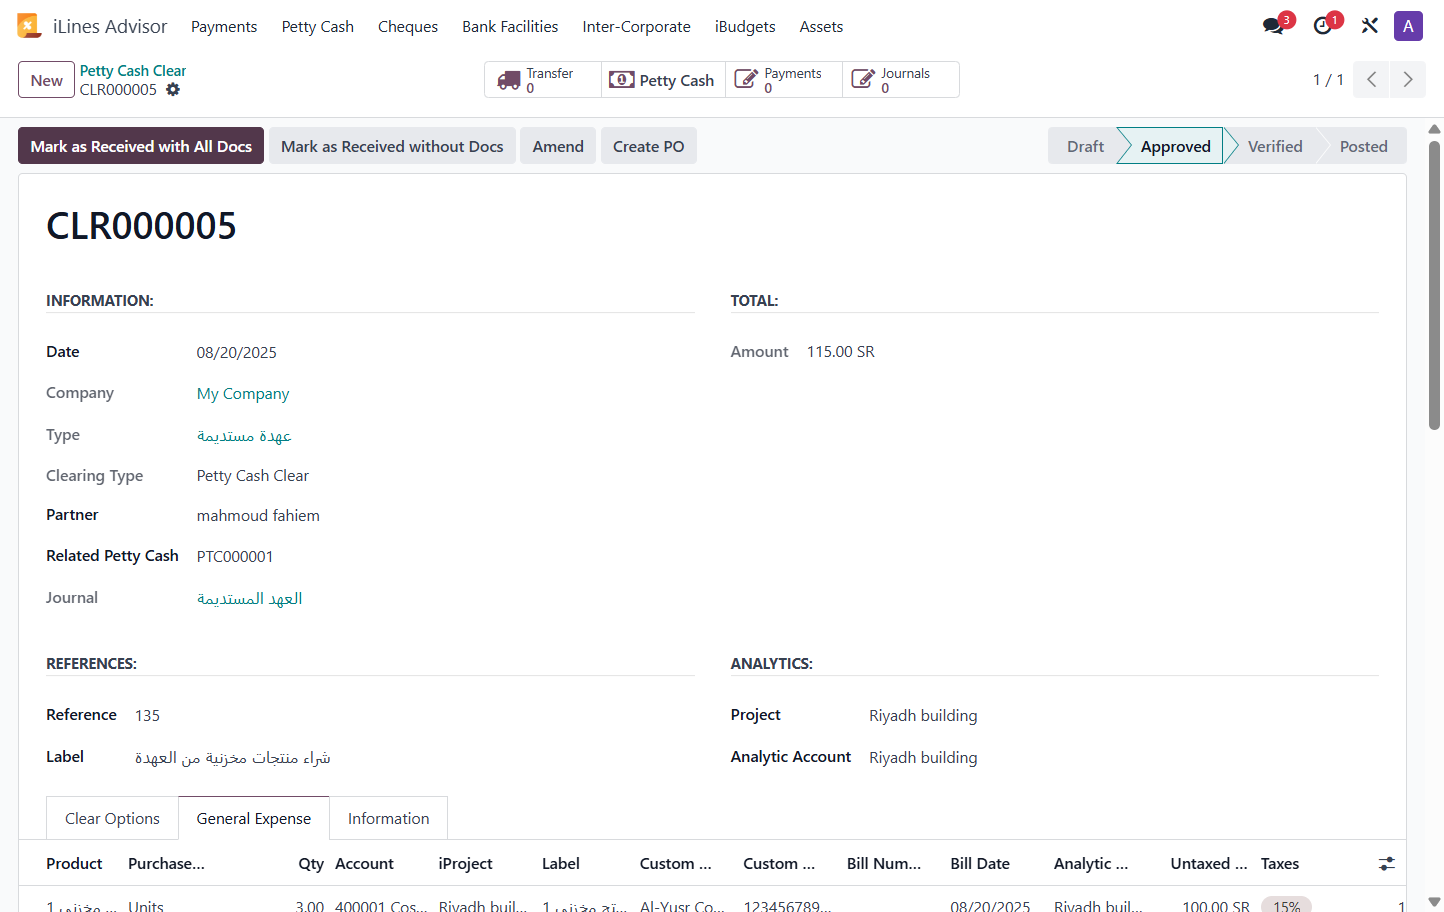
Task: Open the عهدة مستديمة type link
Action: tap(244, 436)
